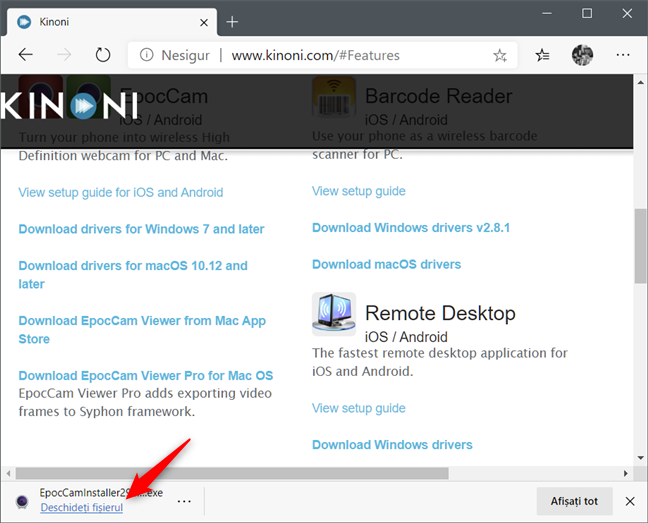Open site info icon next to Nesigur
The image size is (648, 523).
coord(146,55)
